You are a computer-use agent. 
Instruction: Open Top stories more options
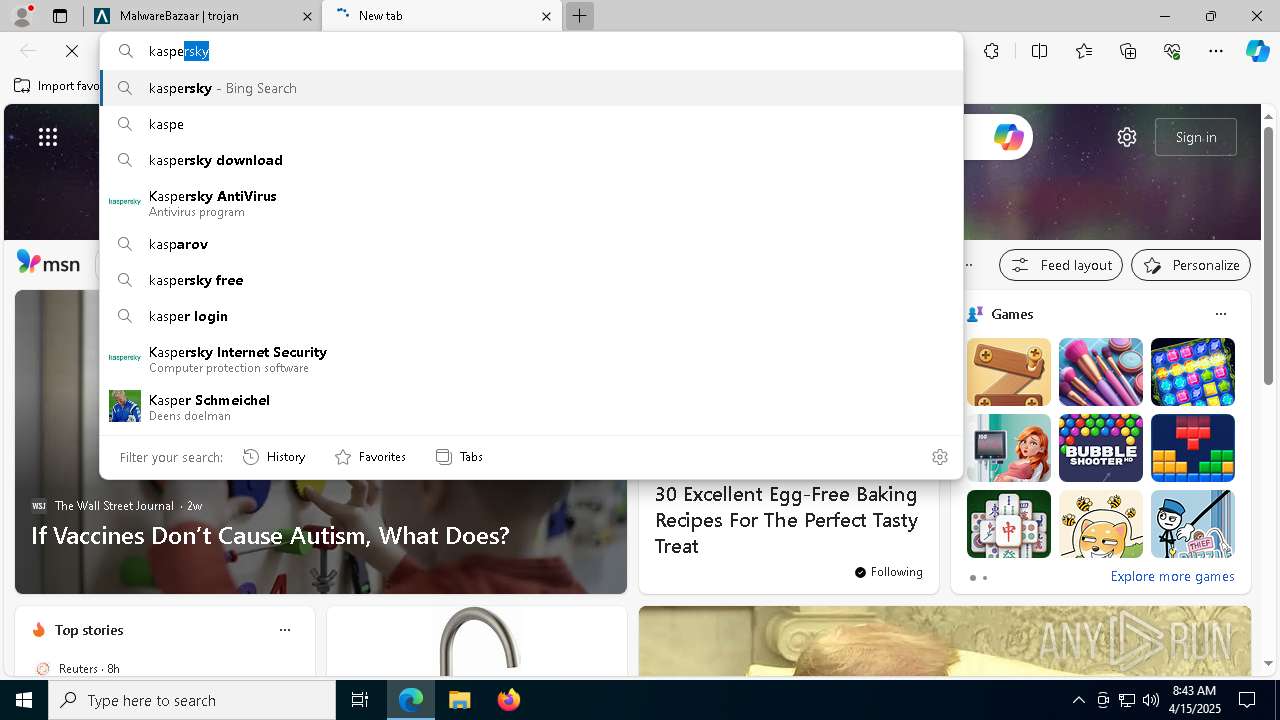click(x=285, y=630)
